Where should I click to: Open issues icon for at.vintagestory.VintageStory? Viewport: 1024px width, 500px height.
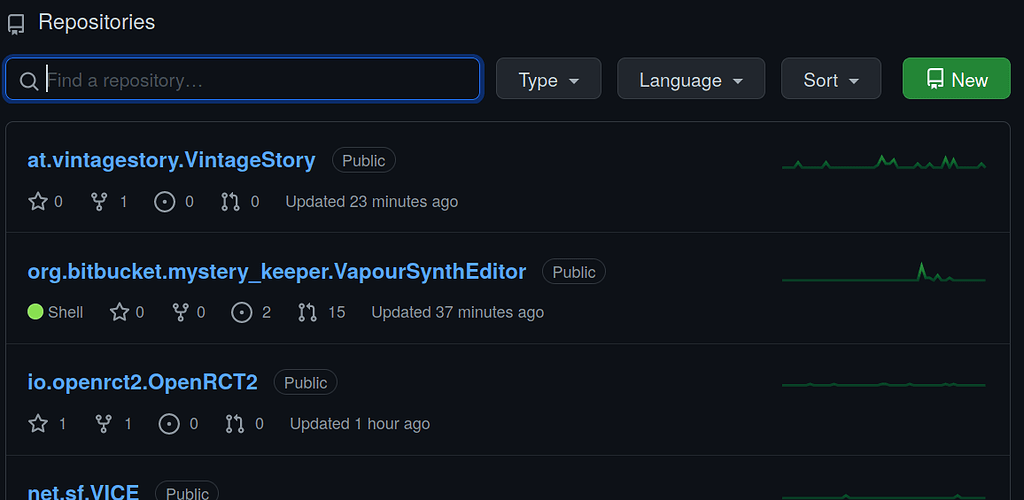(165, 202)
